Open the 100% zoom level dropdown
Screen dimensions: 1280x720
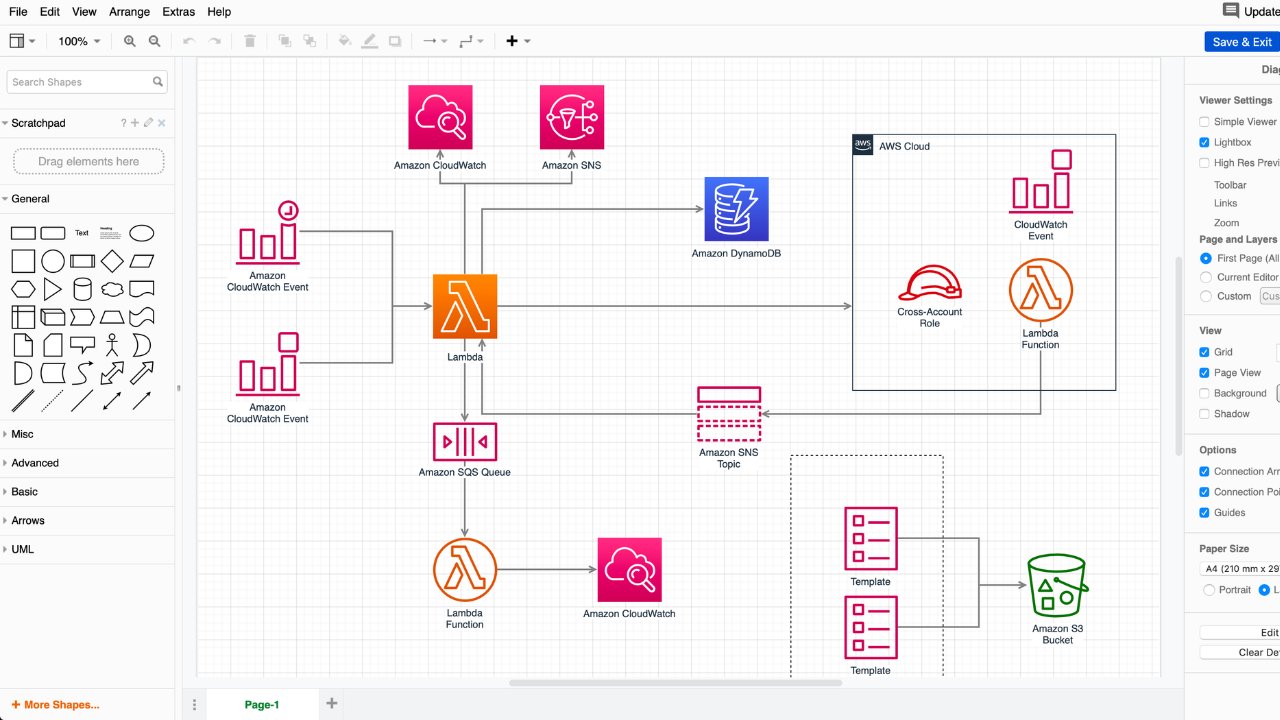coord(80,41)
